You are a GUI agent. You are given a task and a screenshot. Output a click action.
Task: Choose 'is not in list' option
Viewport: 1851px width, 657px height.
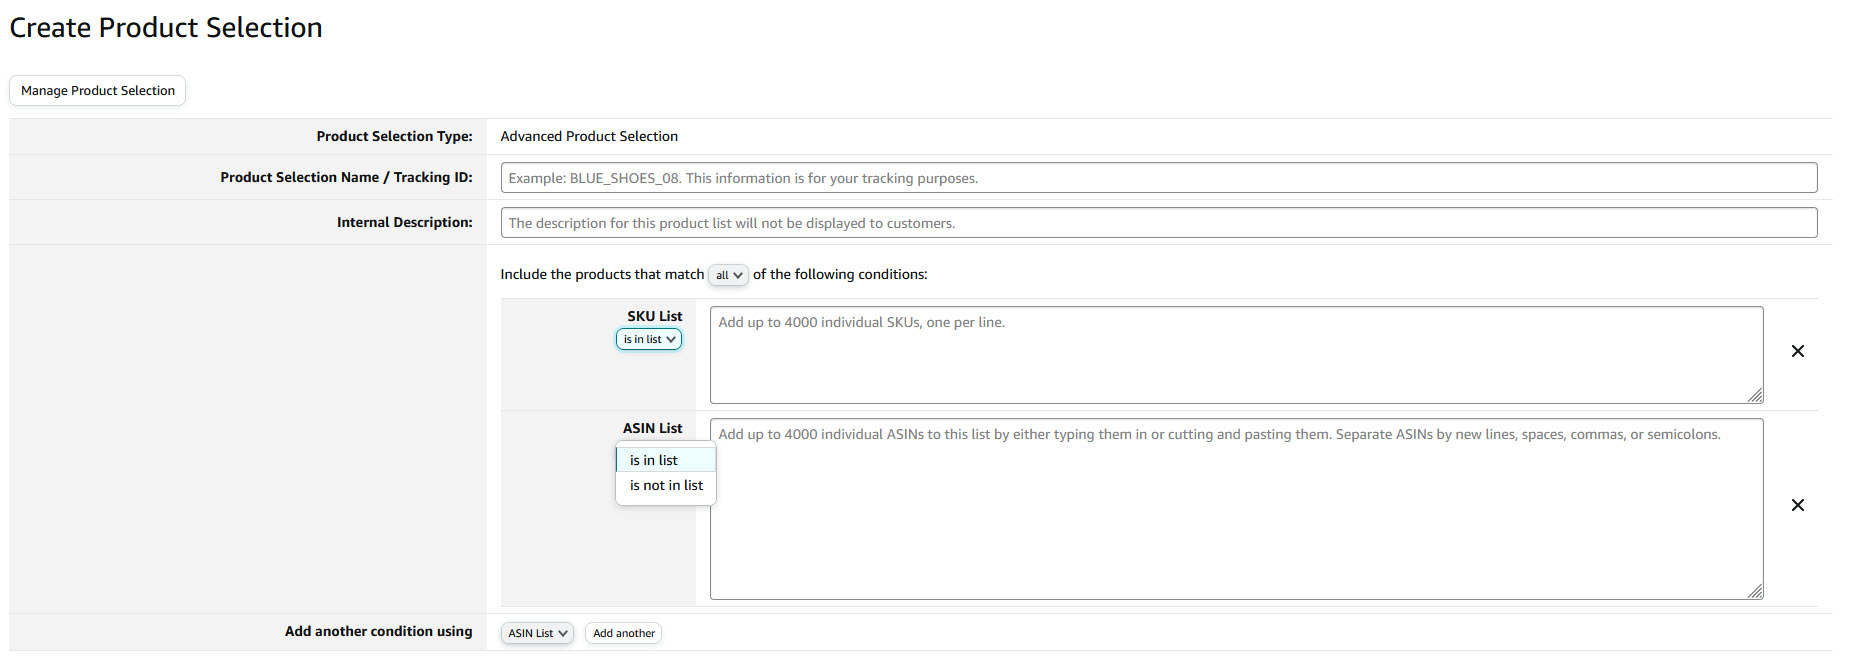[x=666, y=485]
